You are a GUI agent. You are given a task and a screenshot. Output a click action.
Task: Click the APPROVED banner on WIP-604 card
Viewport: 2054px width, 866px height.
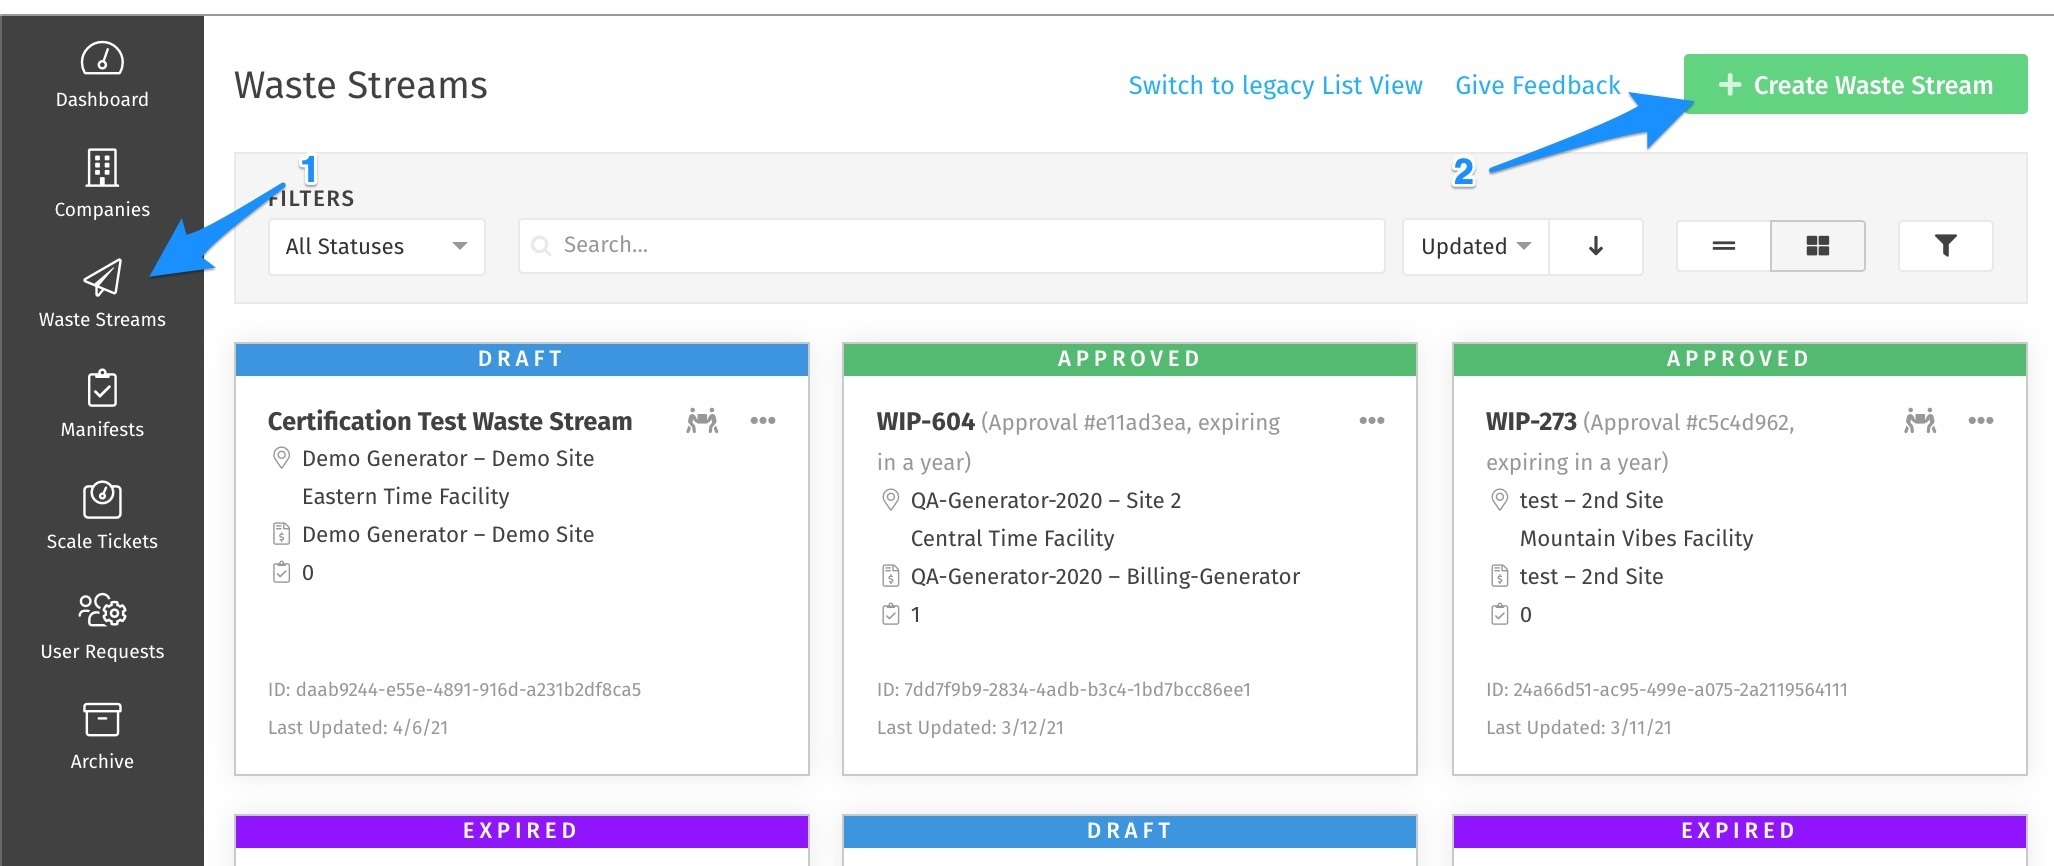tap(1129, 359)
